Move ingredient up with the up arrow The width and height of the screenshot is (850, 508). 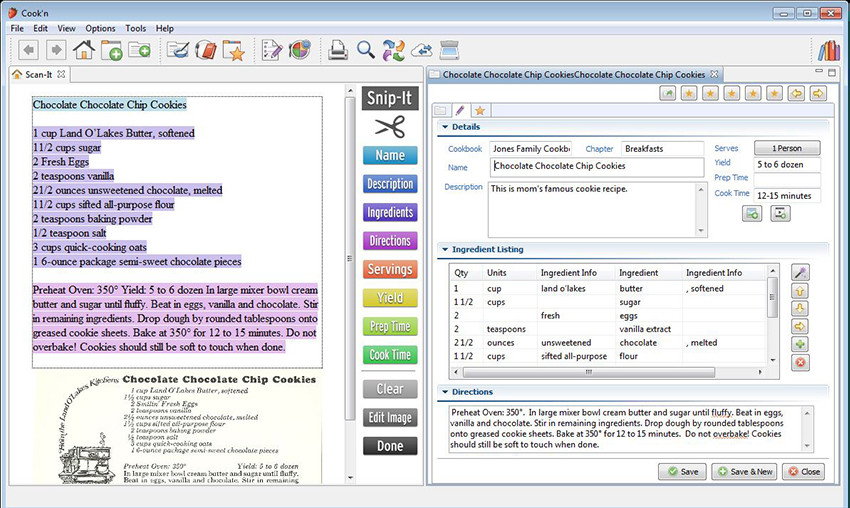coord(801,291)
